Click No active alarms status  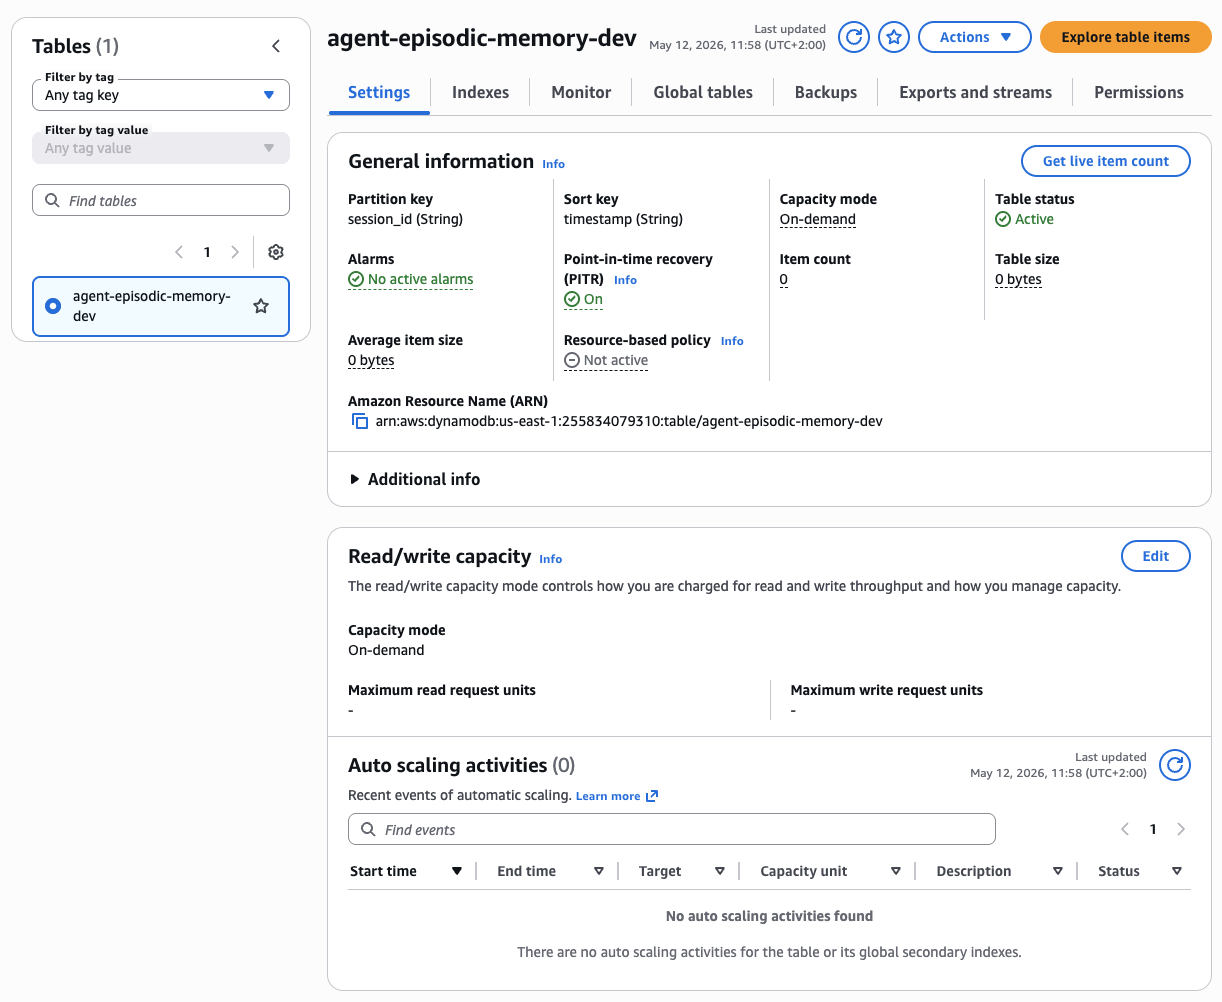click(411, 279)
